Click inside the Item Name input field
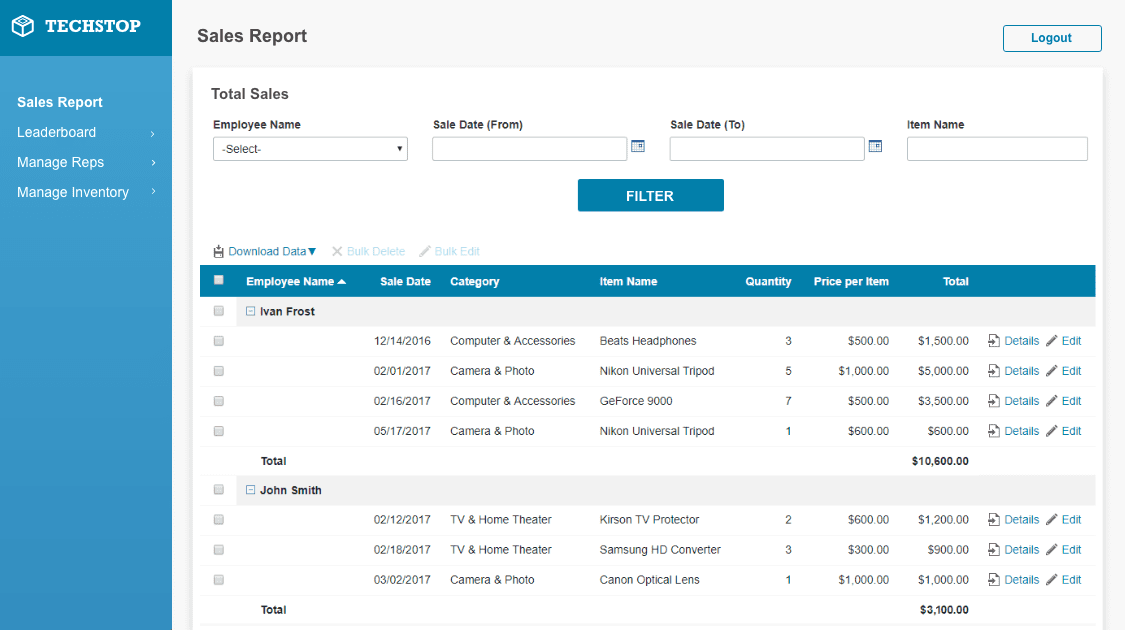Viewport: 1125px width, 630px height. point(996,148)
